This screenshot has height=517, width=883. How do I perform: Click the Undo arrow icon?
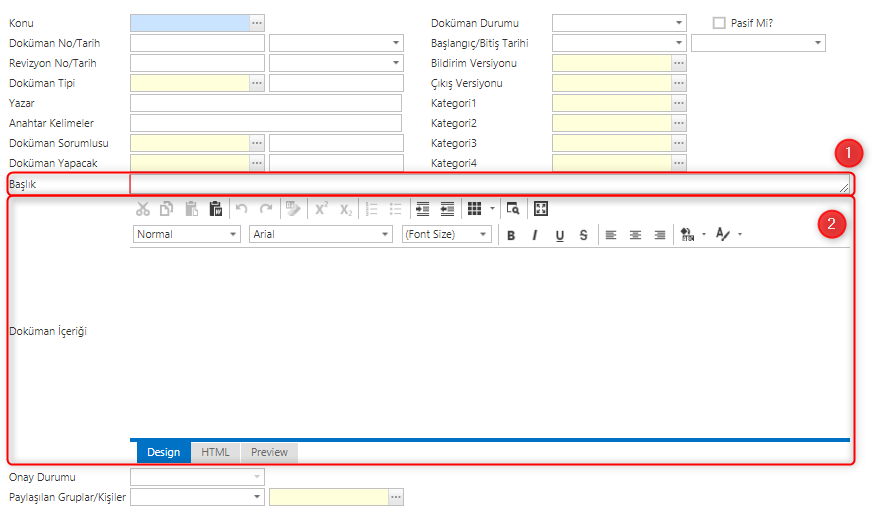pos(242,209)
